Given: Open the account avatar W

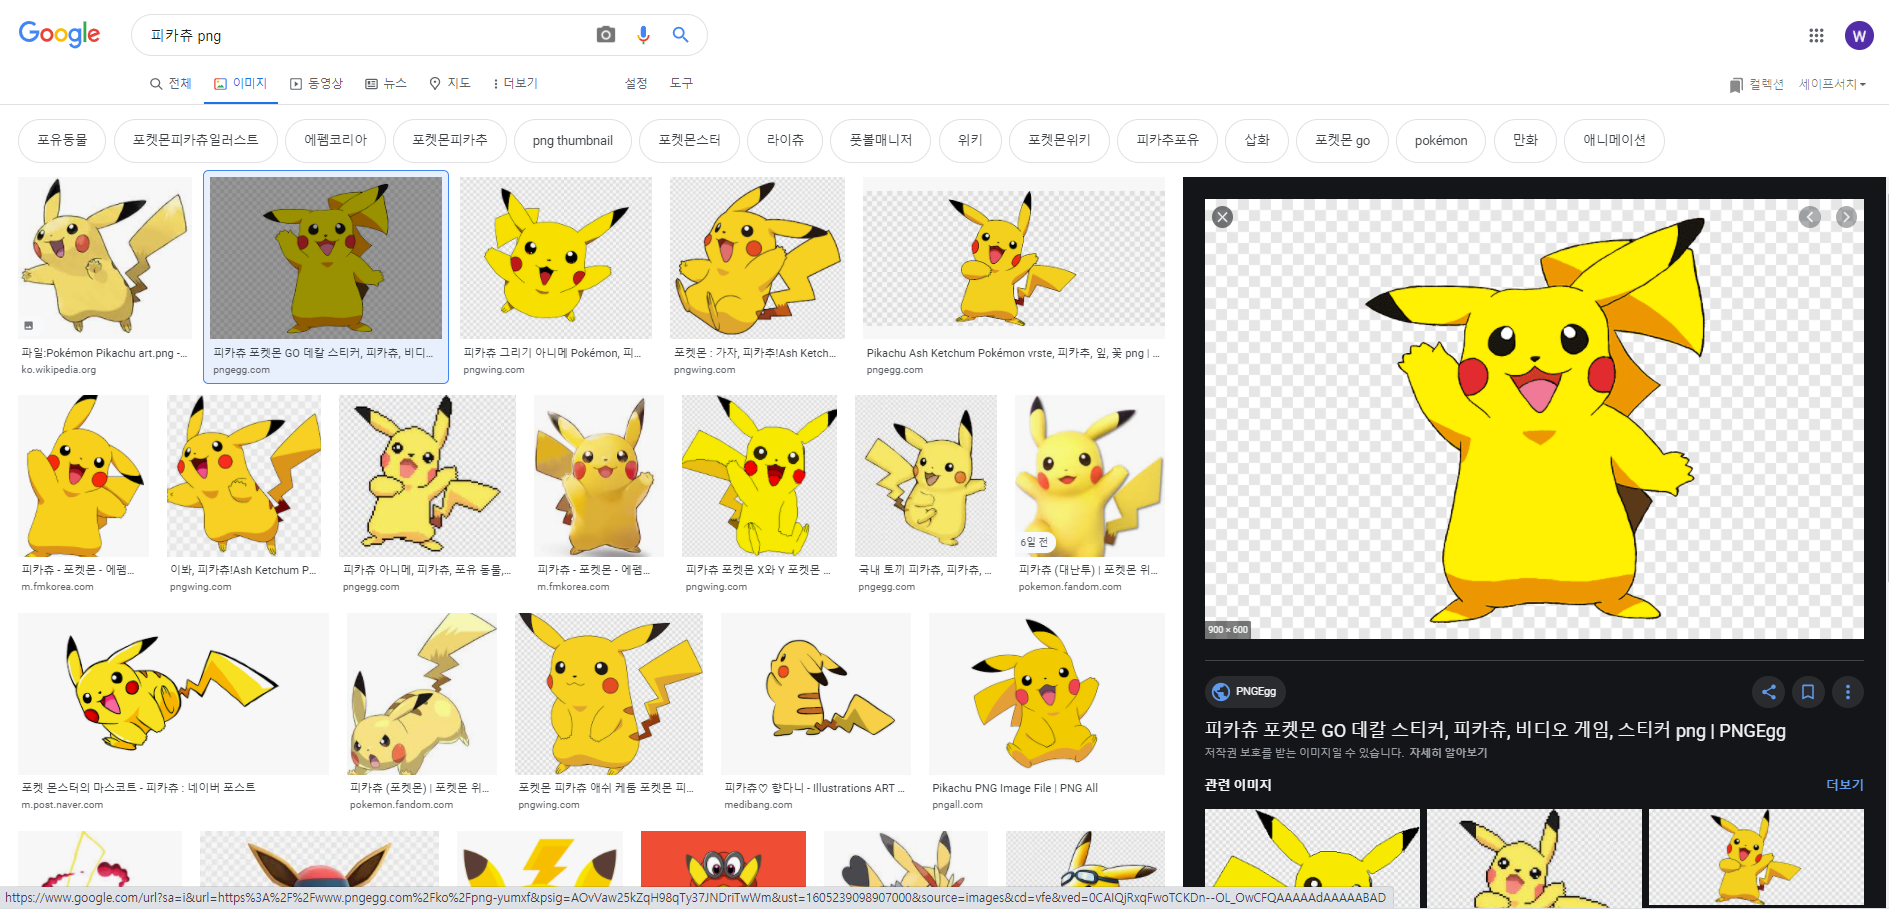Looking at the screenshot, I should point(1859,36).
